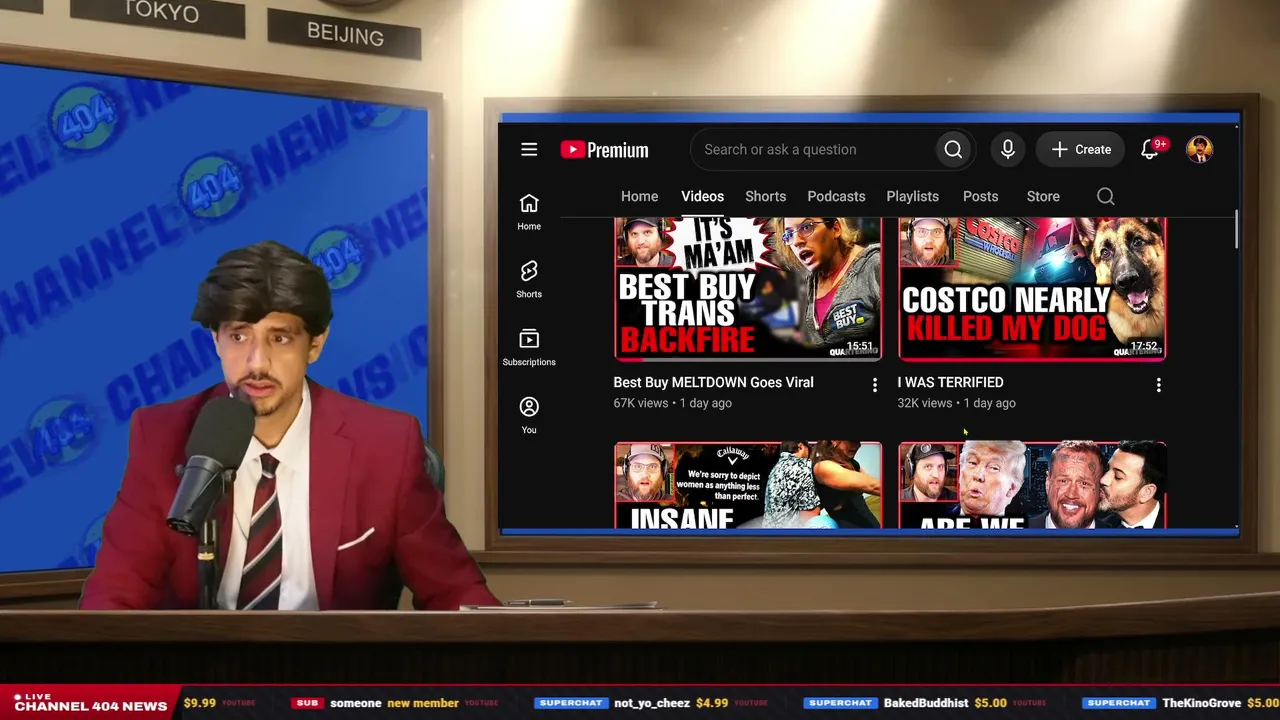Viewport: 1280px width, 720px height.
Task: Click the search magnifier button
Action: [x=953, y=150]
